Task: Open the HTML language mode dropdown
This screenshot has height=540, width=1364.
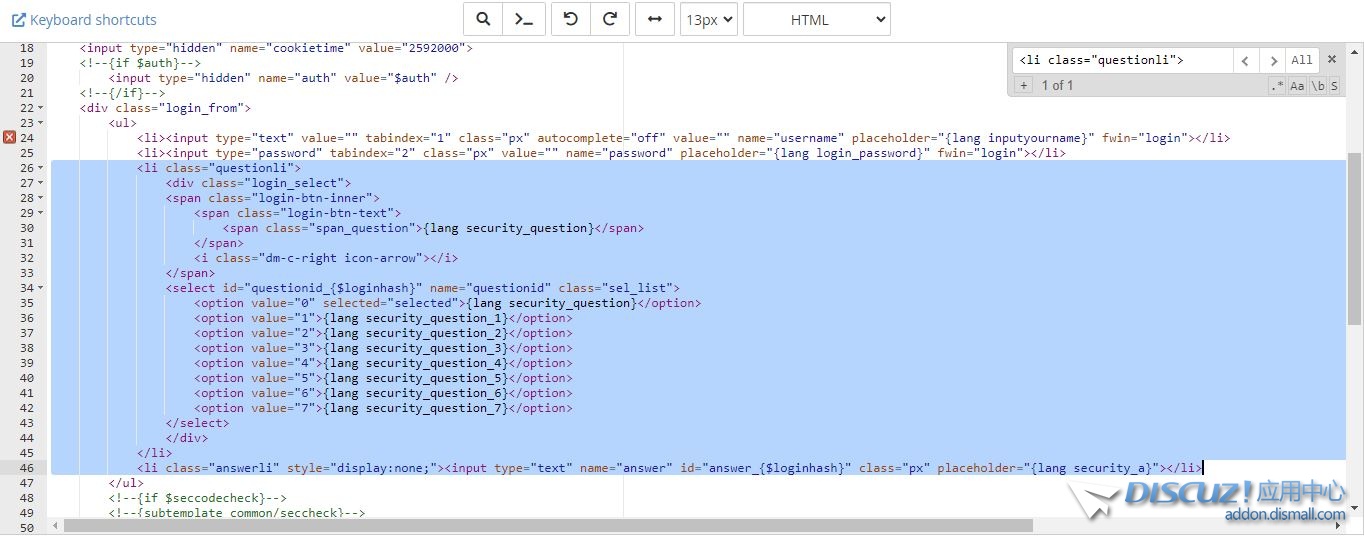Action: click(816, 20)
